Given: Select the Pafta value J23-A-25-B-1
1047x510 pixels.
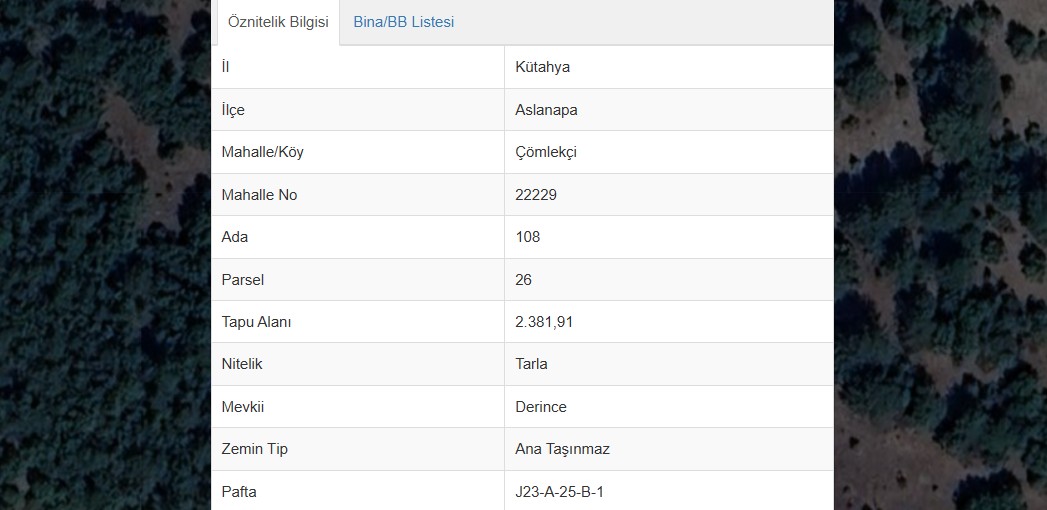Looking at the screenshot, I should pyautogui.click(x=560, y=492).
